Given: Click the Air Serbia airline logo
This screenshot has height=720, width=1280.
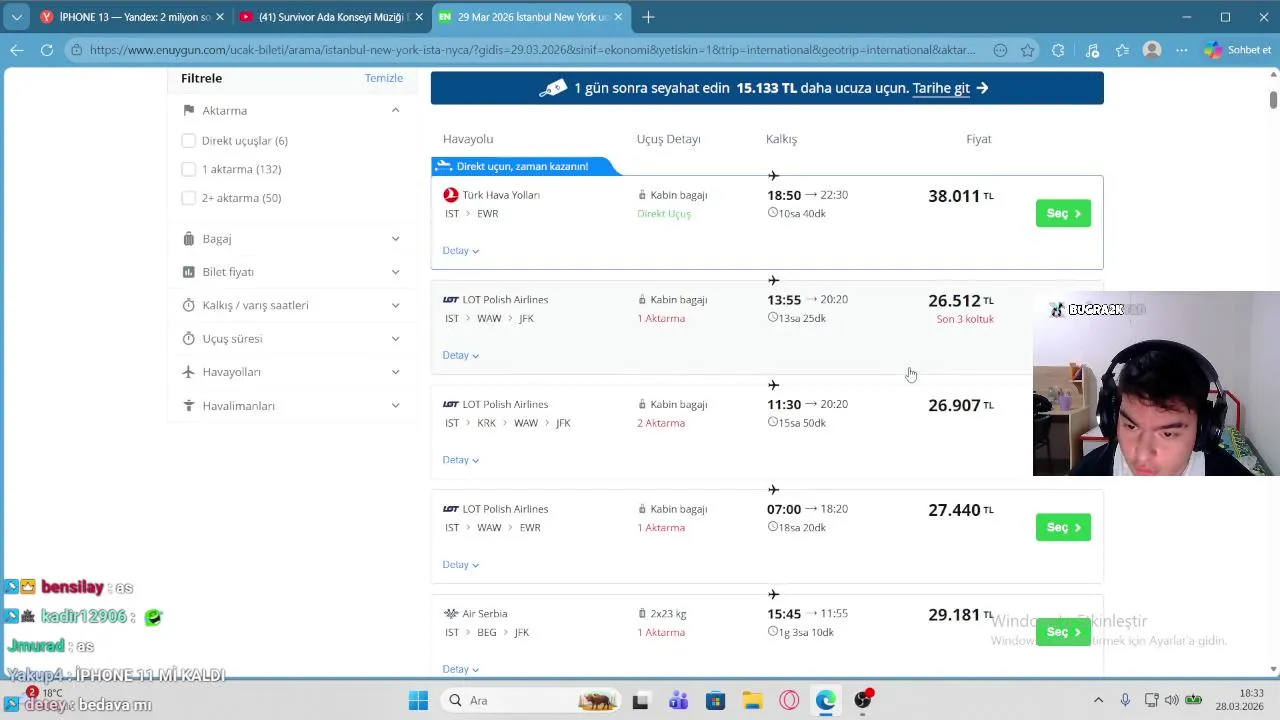Looking at the screenshot, I should pyautogui.click(x=451, y=614).
